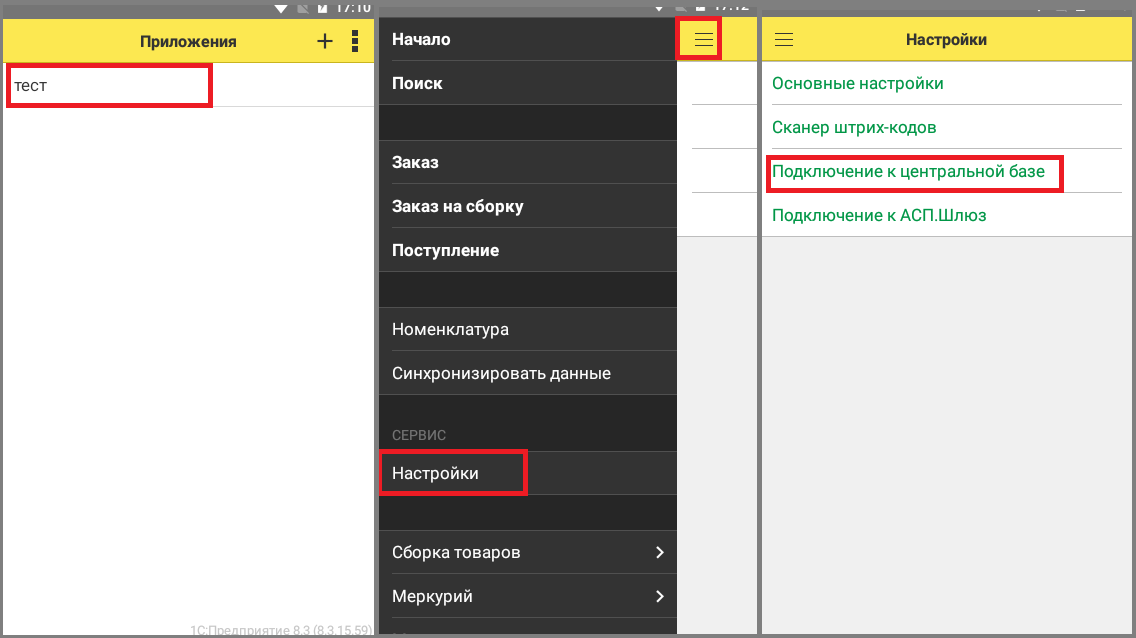This screenshot has width=1136, height=638.
Task: Open Поиск from side menu
Action: pos(527,83)
